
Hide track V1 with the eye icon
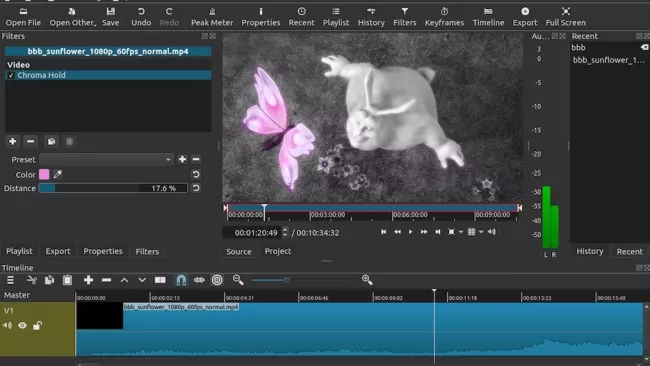[x=22, y=325]
